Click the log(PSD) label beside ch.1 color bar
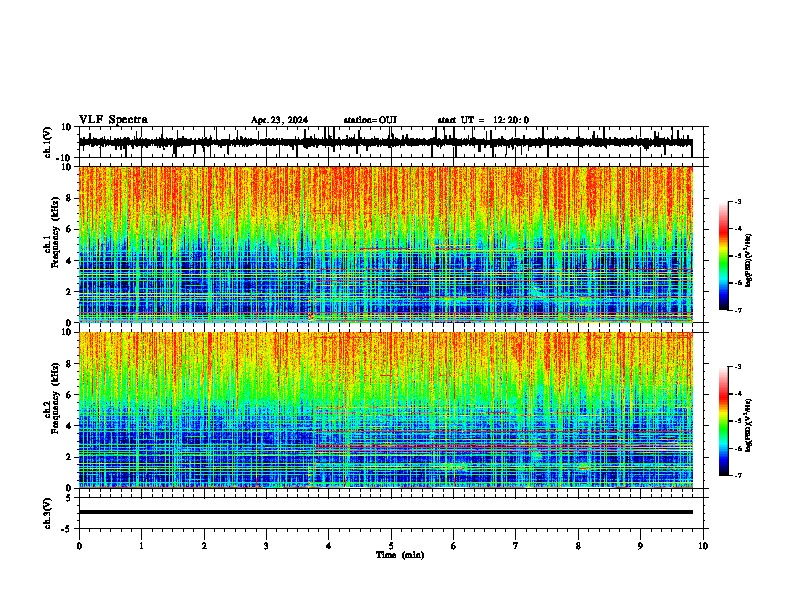Screen dimensions: 792x612 (x=748, y=261)
